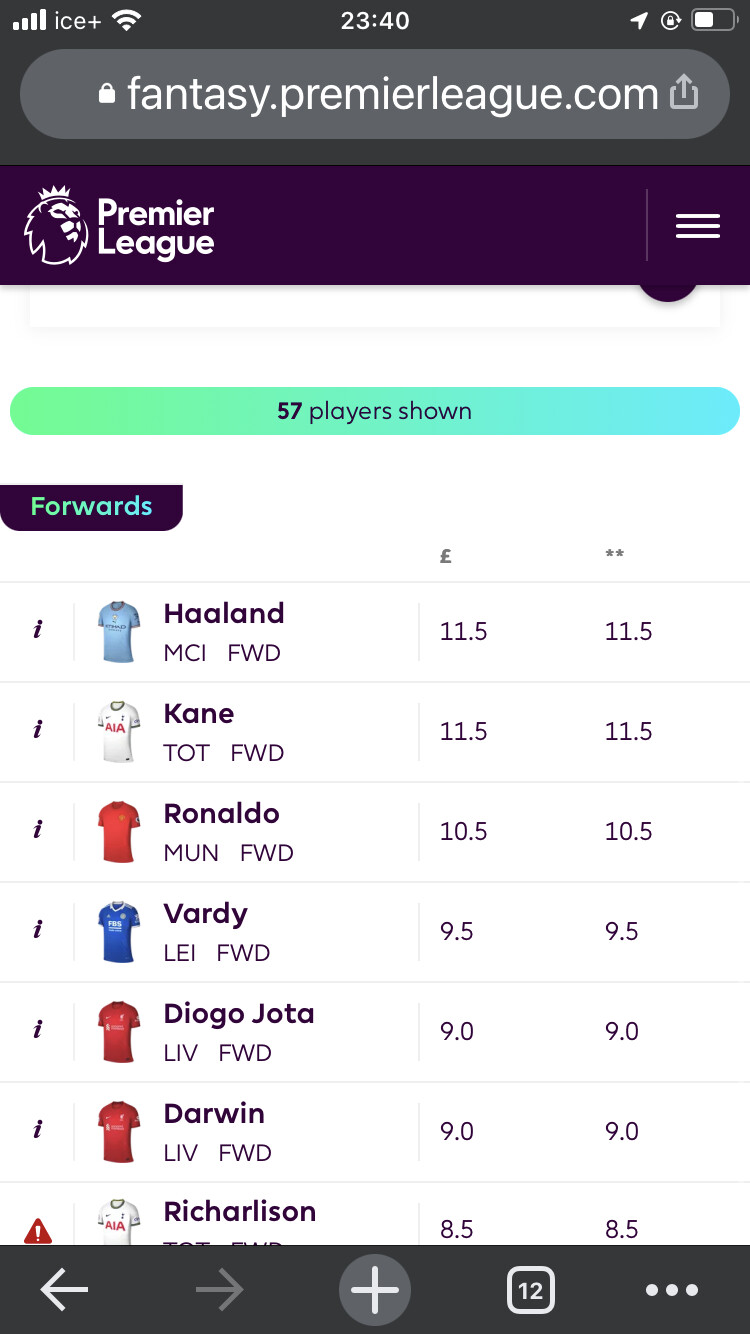750x1334 pixels.
Task: Sort by the £ price column
Action: [446, 556]
